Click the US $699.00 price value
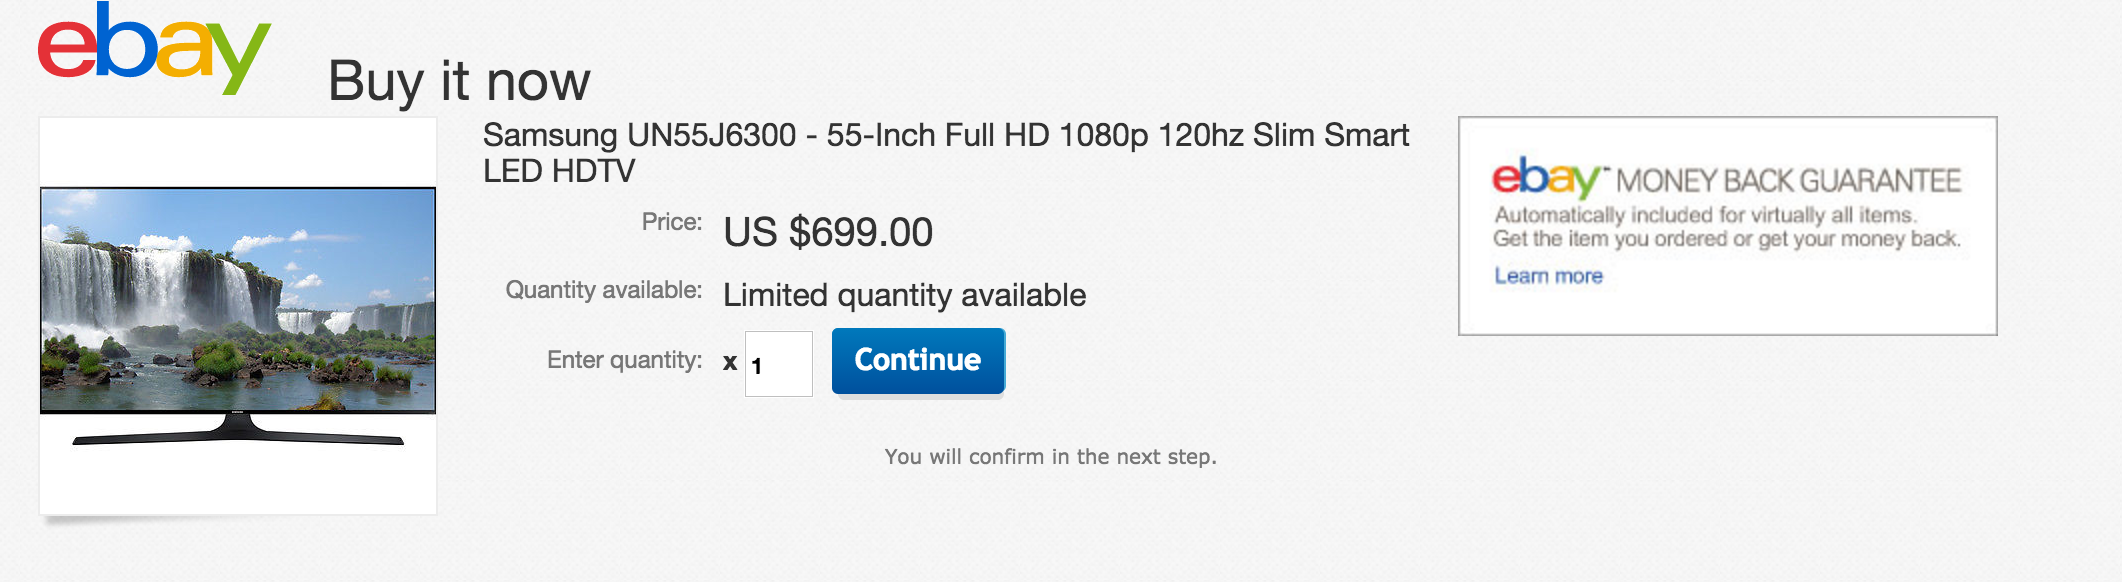Image resolution: width=2122 pixels, height=582 pixels. (828, 232)
